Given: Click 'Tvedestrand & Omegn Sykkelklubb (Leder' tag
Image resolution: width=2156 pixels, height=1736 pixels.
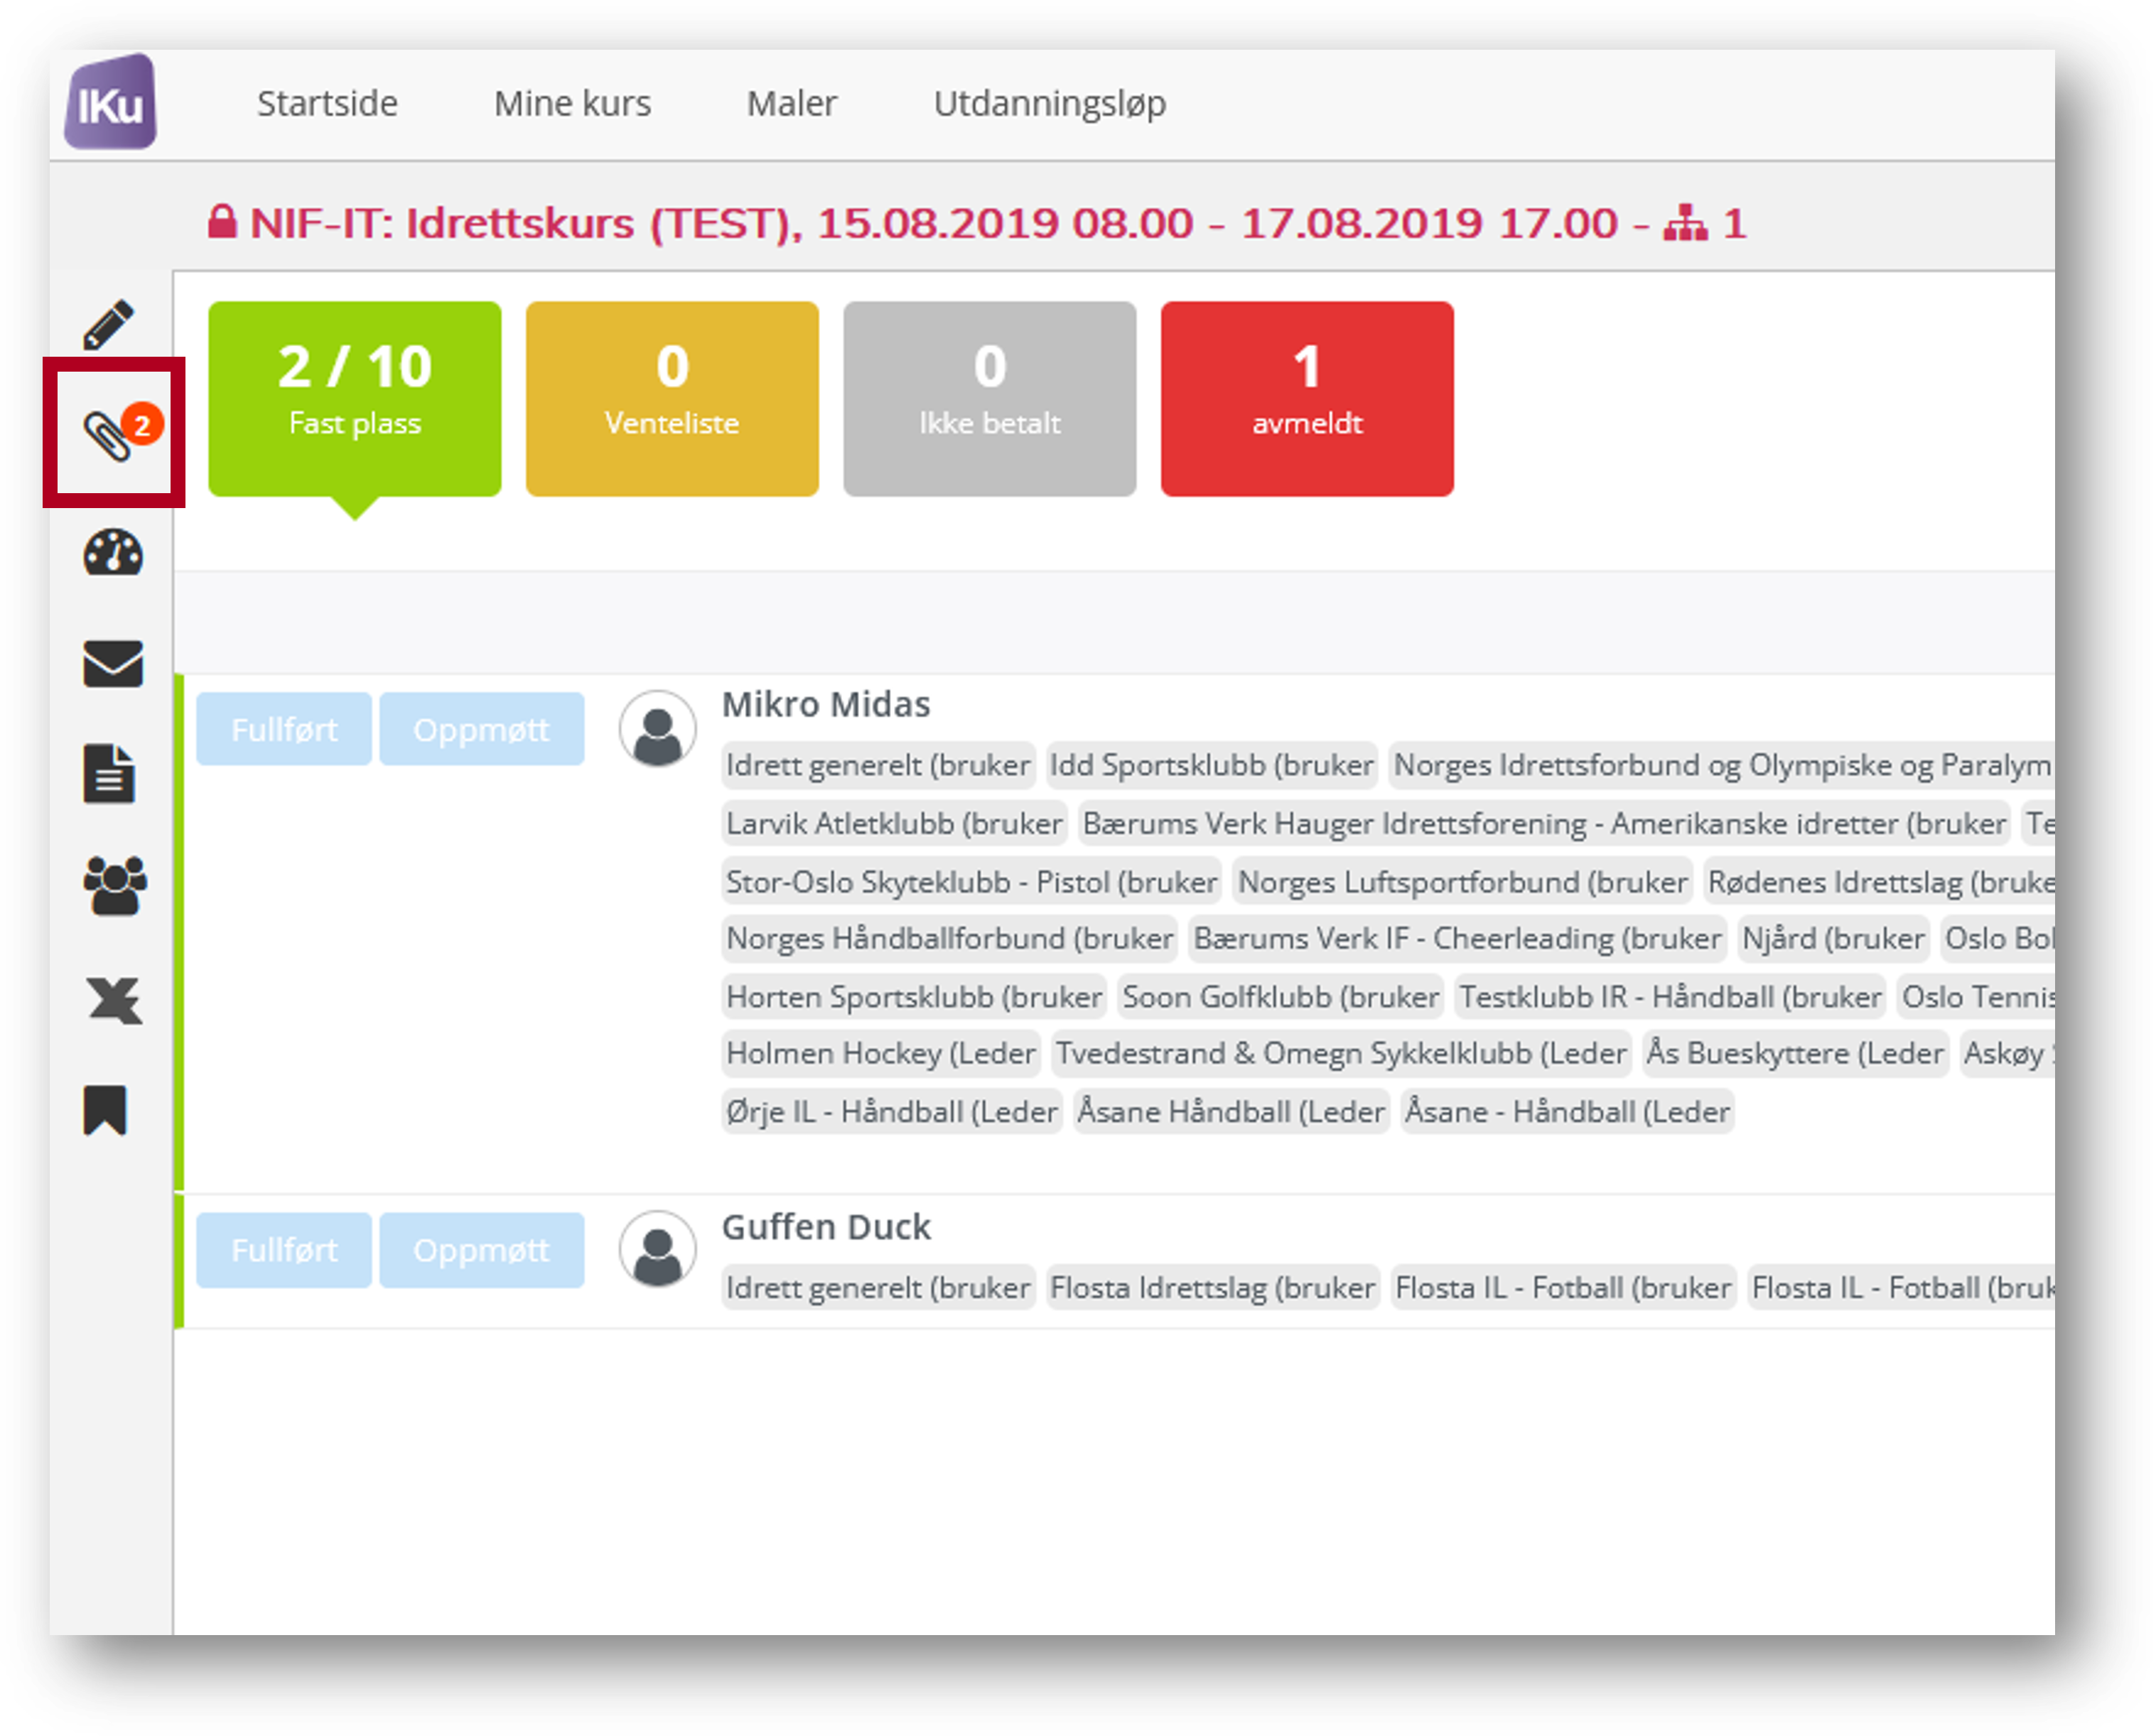Looking at the screenshot, I should [x=1342, y=1054].
